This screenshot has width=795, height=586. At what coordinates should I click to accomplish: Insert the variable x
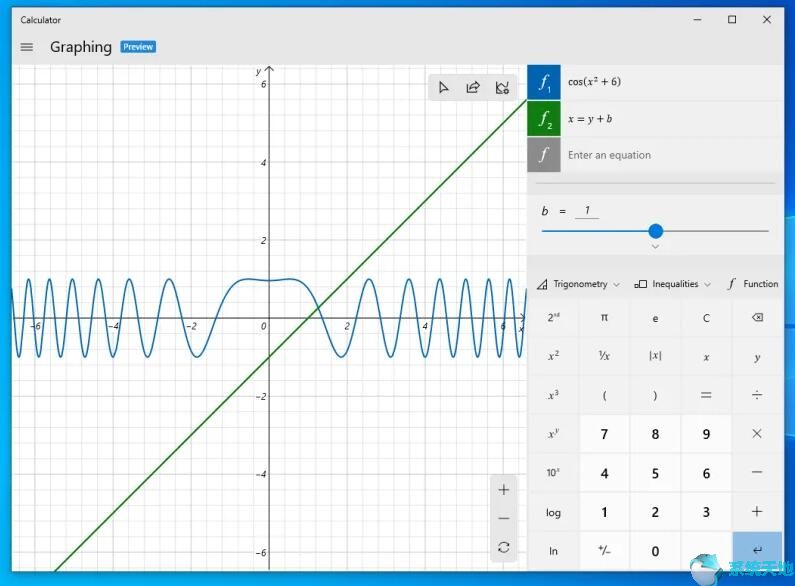pos(706,356)
